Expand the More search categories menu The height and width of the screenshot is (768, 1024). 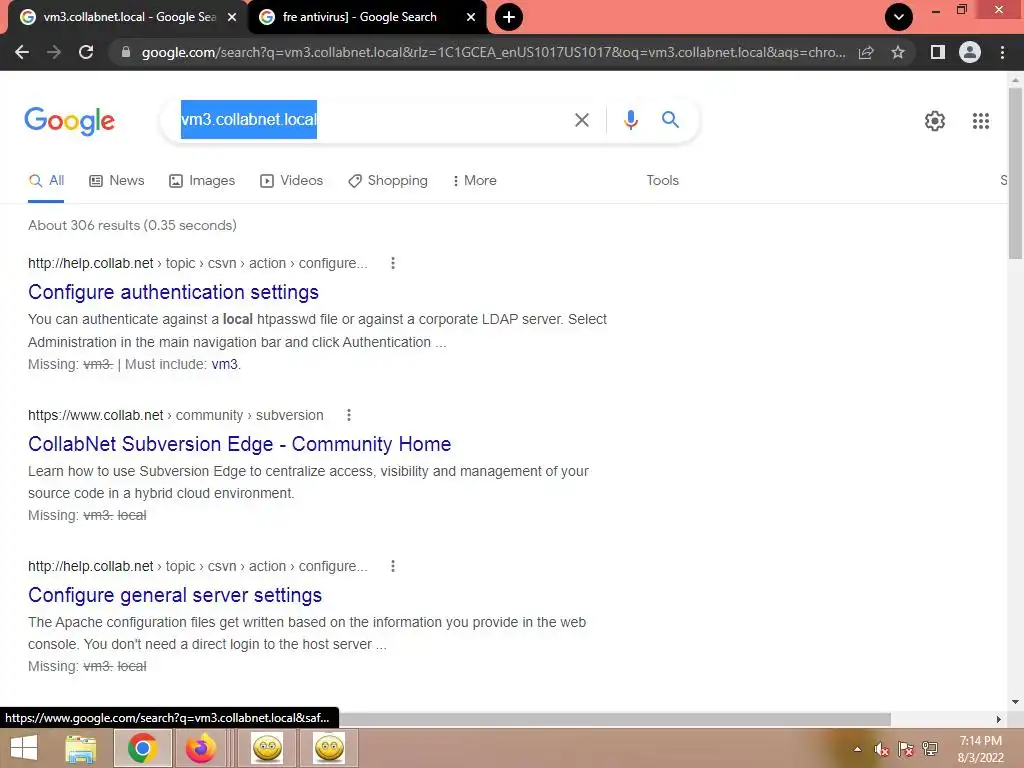pos(474,181)
